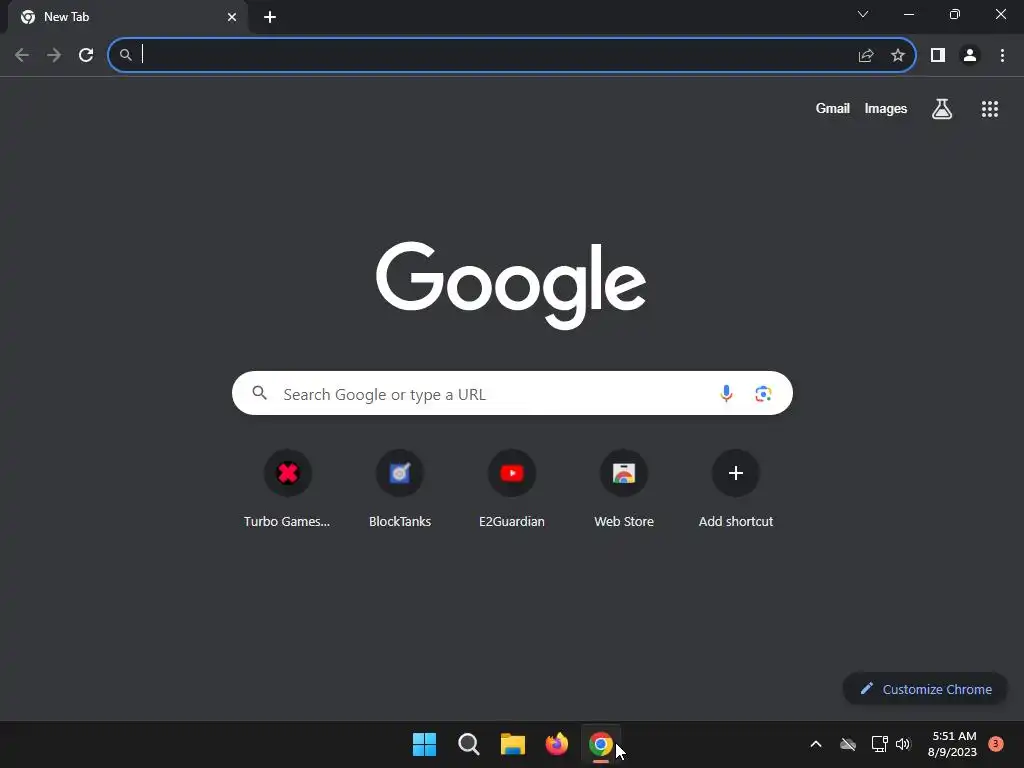Screen dimensions: 1024x768
Task: Open the E2Guardian shortcut
Action: [512, 488]
